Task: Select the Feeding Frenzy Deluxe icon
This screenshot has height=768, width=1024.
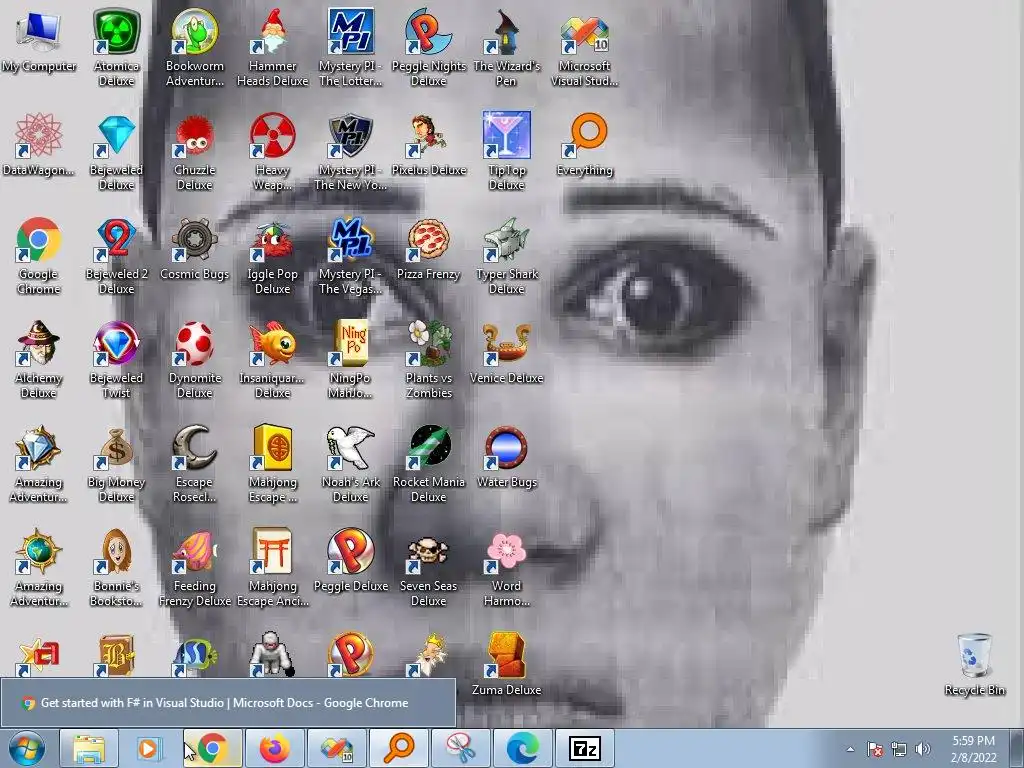Action: coord(195,568)
